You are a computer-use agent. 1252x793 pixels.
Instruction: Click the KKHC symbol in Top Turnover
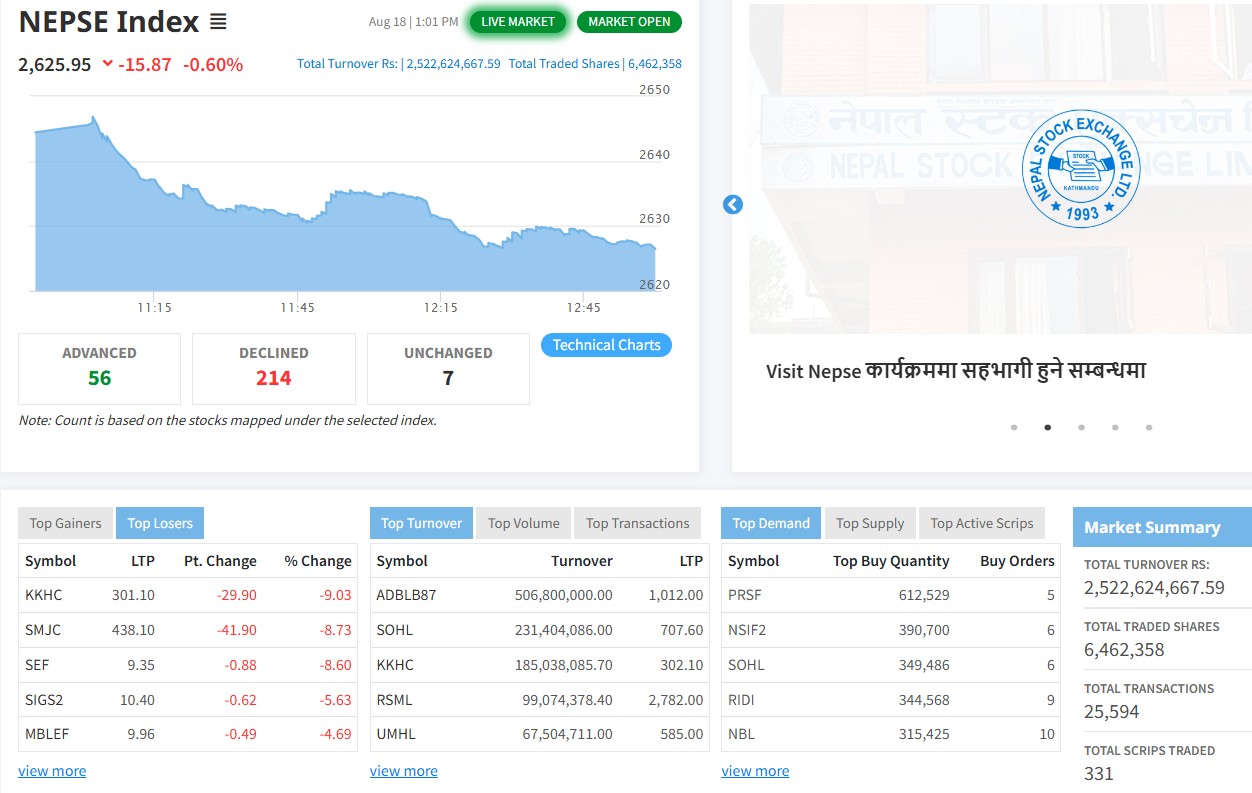pyautogui.click(x=395, y=665)
